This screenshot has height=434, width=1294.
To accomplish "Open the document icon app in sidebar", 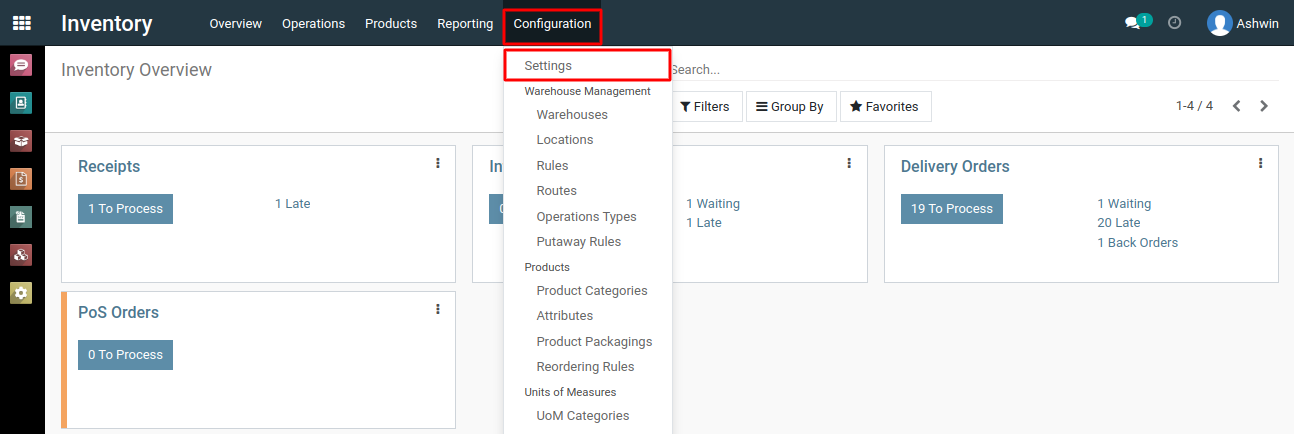I will coord(21,216).
